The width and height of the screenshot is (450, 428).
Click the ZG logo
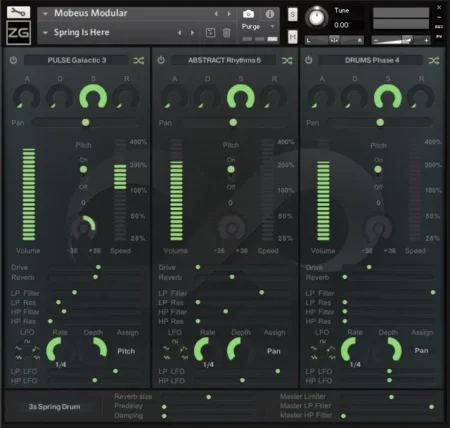point(19,32)
